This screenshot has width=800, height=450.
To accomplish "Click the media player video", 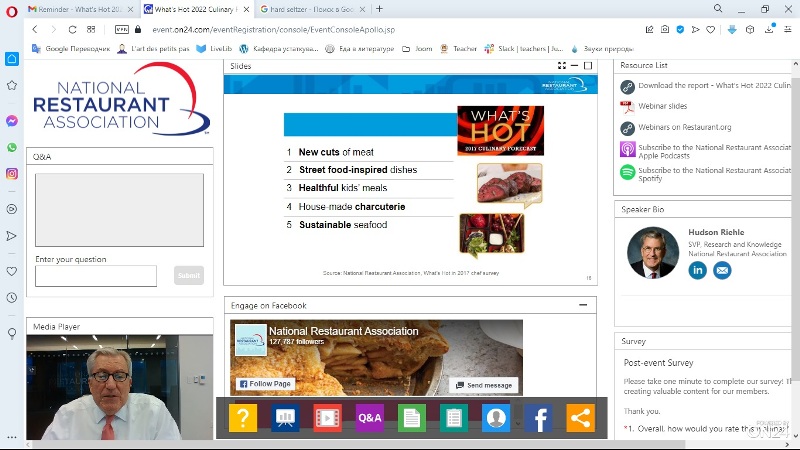I will pos(120,387).
